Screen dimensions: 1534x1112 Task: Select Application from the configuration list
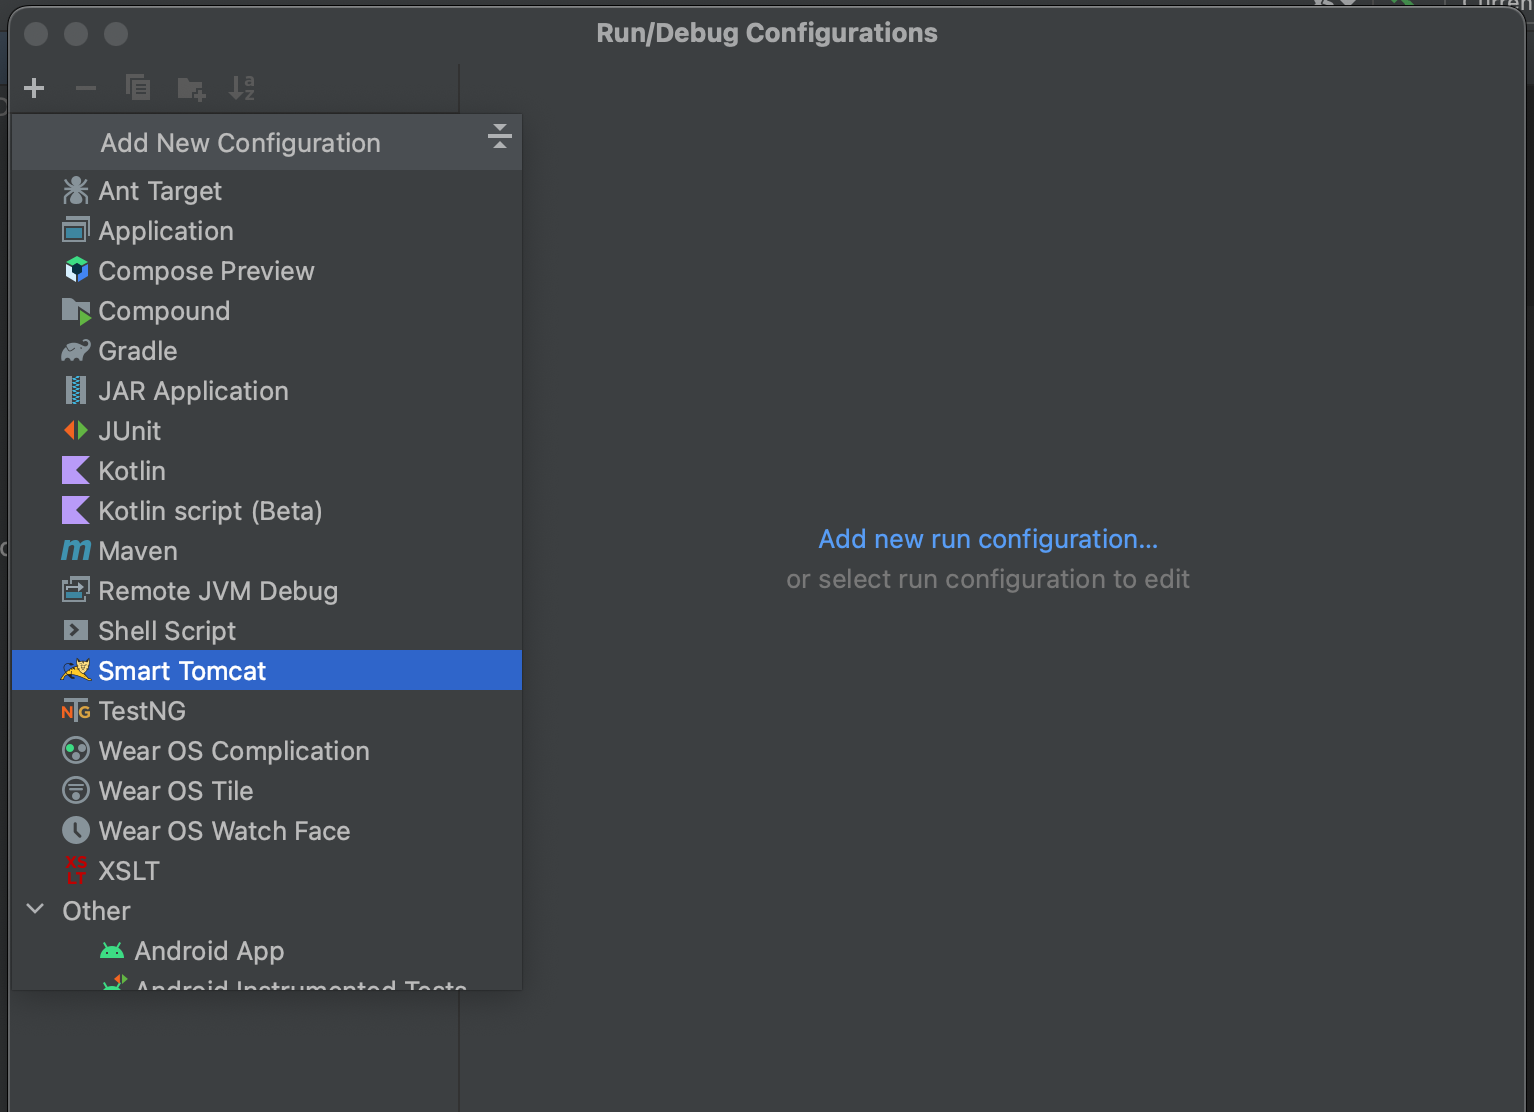tap(267, 230)
